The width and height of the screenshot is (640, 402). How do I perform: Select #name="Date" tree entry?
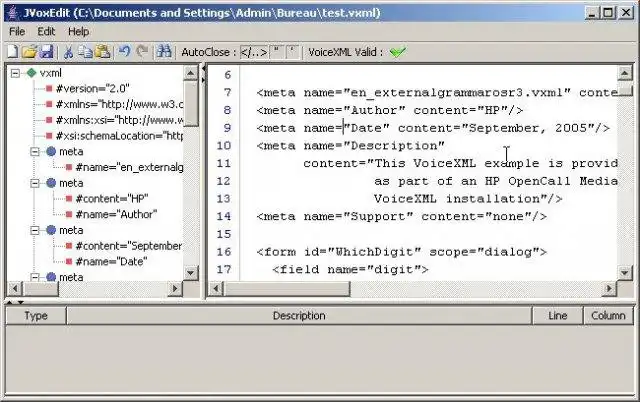click(x=111, y=262)
